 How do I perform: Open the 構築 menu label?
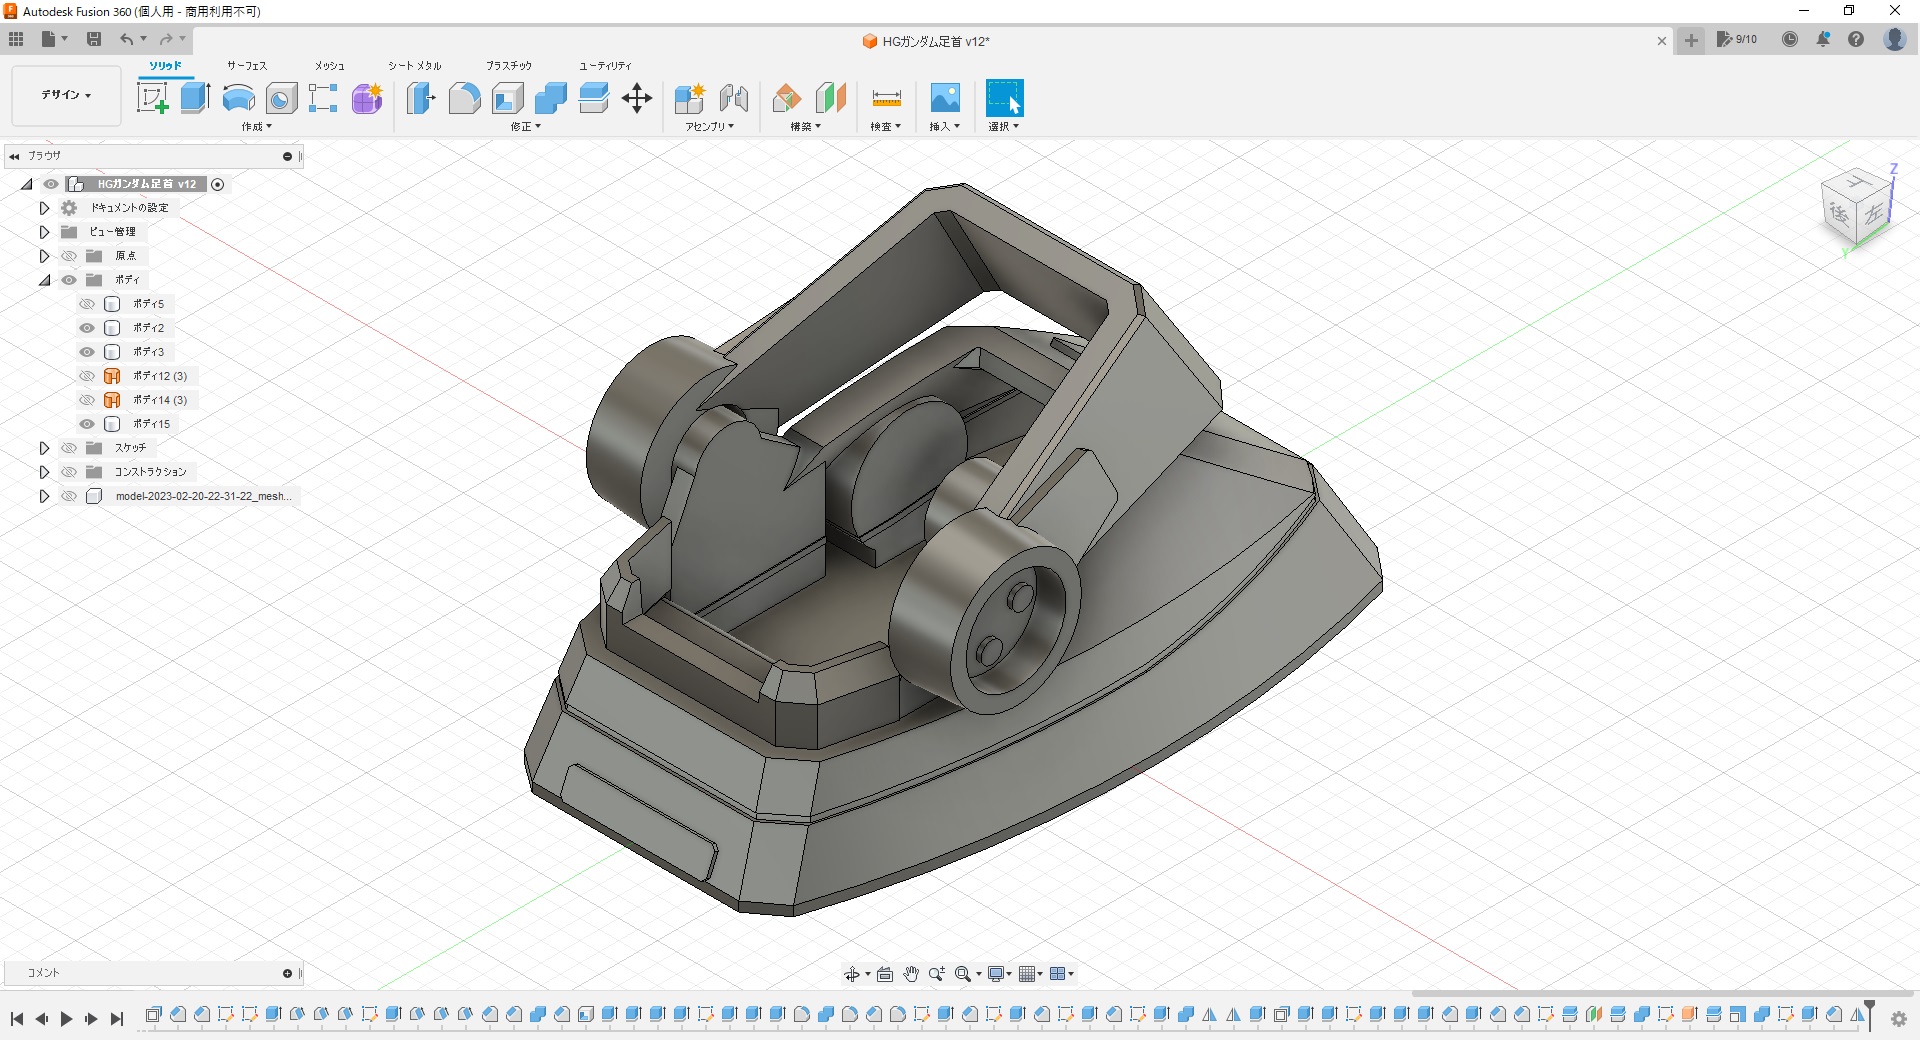tap(805, 127)
